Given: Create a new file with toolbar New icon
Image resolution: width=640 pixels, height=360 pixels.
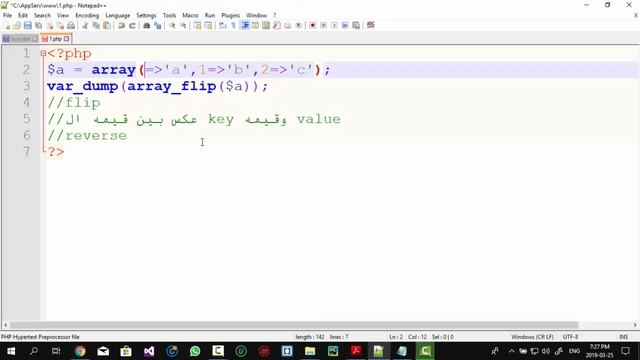Looking at the screenshot, I should (x=7, y=26).
